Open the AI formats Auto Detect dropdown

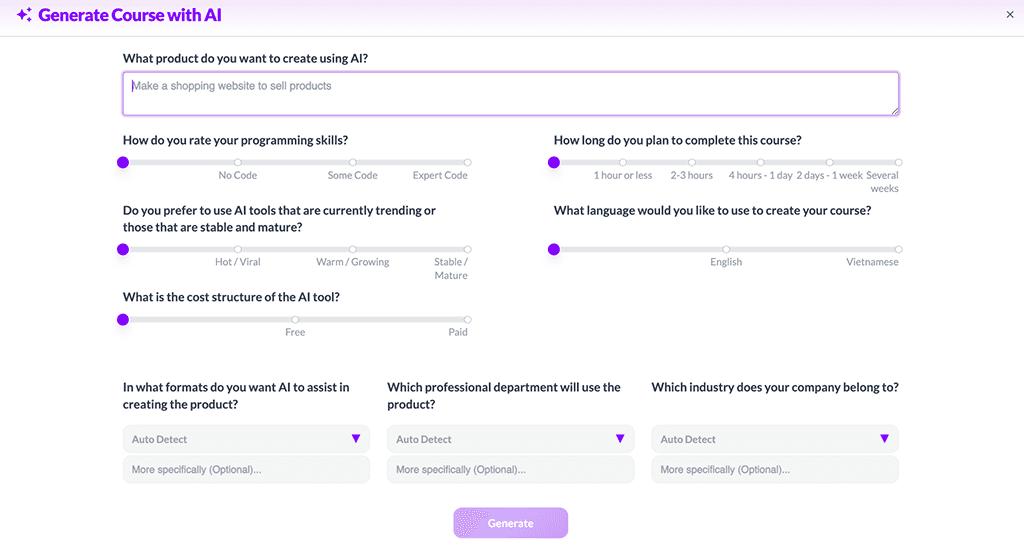pyautogui.click(x=246, y=439)
